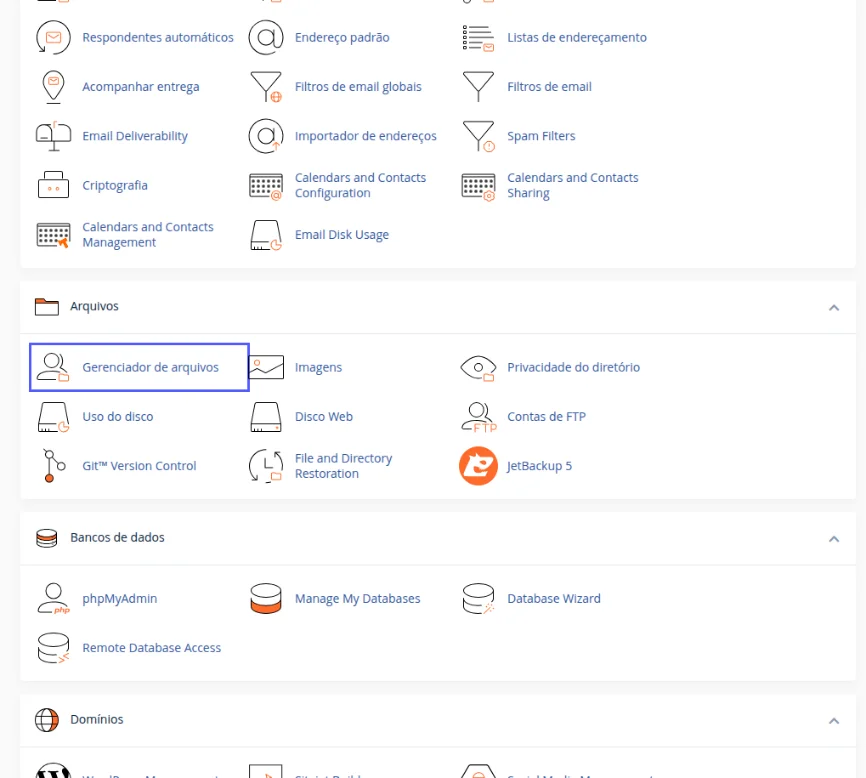866x778 pixels.
Task: Open Calendars and Contacts Sharing link
Action: tap(573, 186)
